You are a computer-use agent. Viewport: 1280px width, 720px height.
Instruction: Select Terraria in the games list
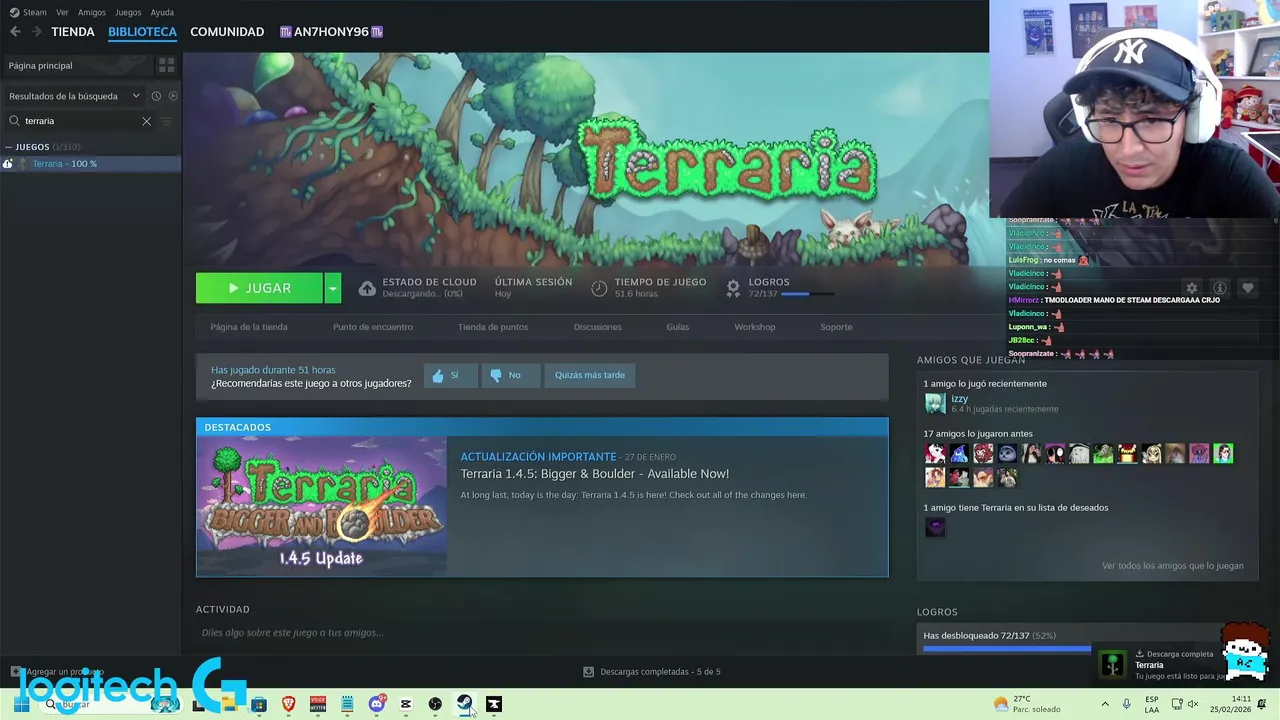[x=90, y=164]
